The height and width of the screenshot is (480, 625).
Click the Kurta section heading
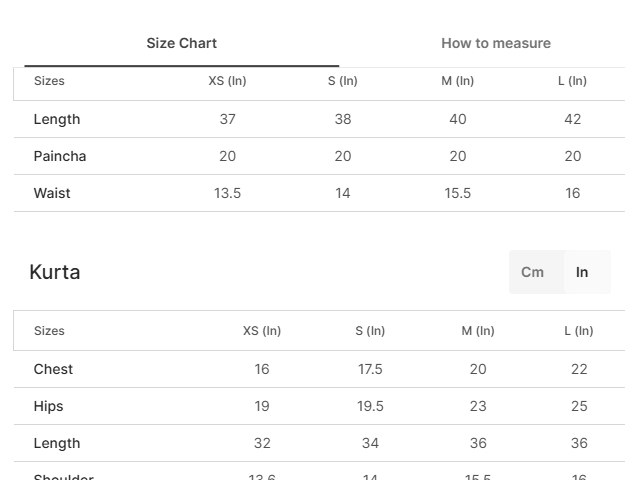[x=55, y=272]
